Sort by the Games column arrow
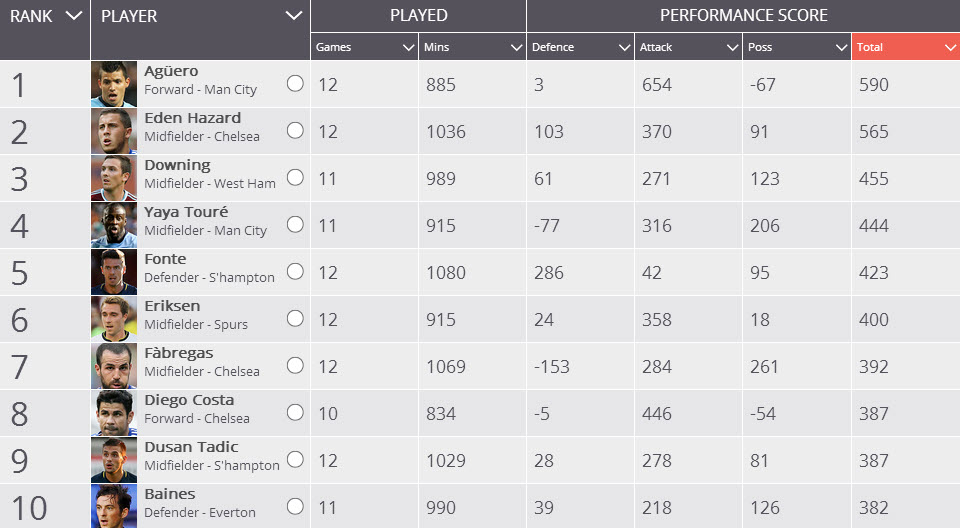This screenshot has width=963, height=528. click(408, 47)
